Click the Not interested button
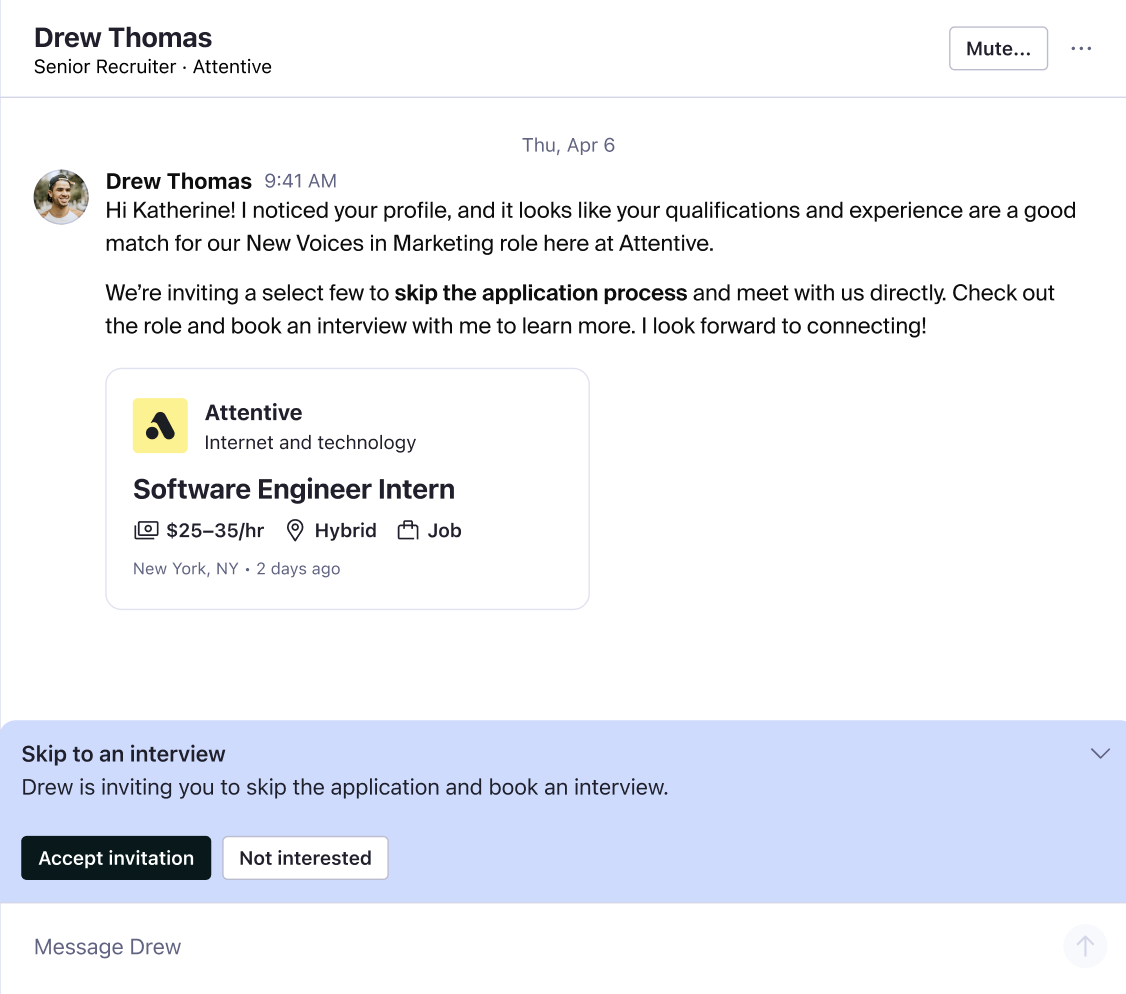This screenshot has width=1126, height=994. tap(305, 858)
